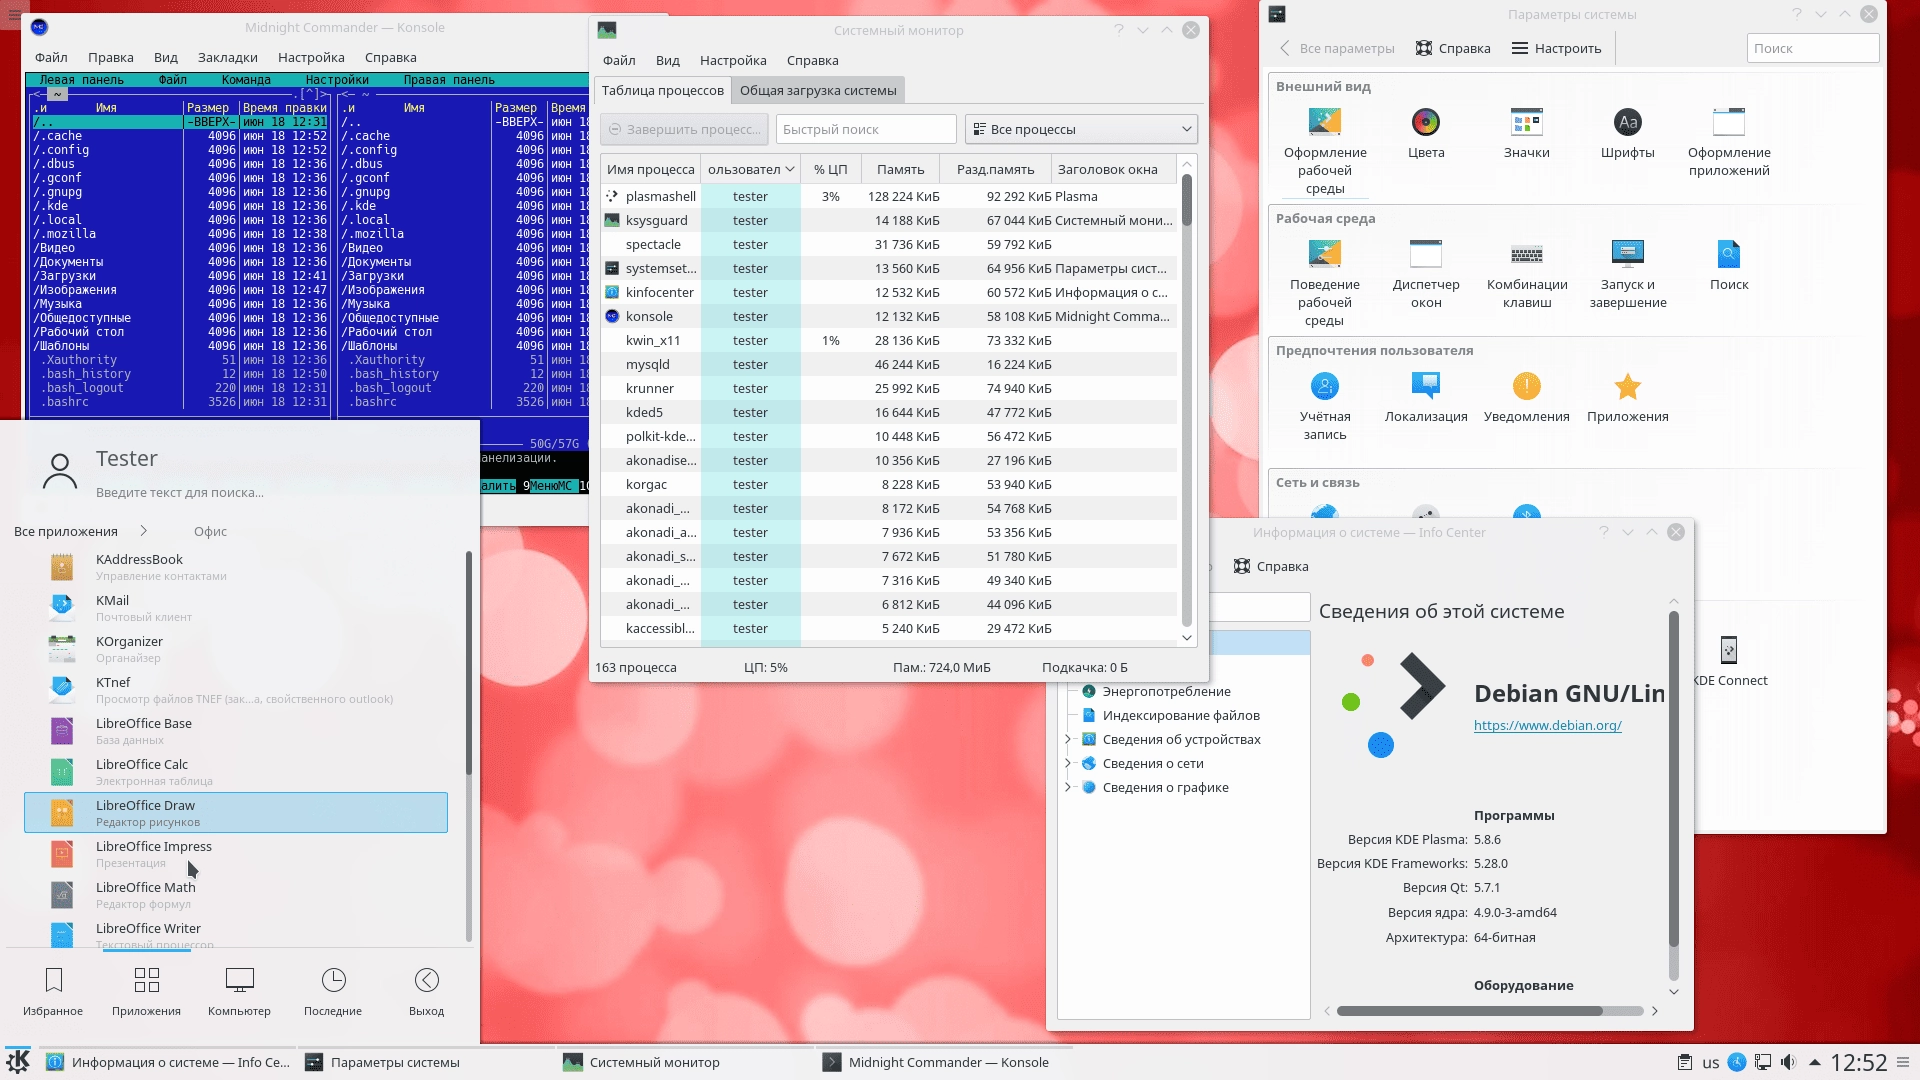1920x1080 pixels.
Task: Open Оформление приложений settings icon
Action: point(1729,123)
